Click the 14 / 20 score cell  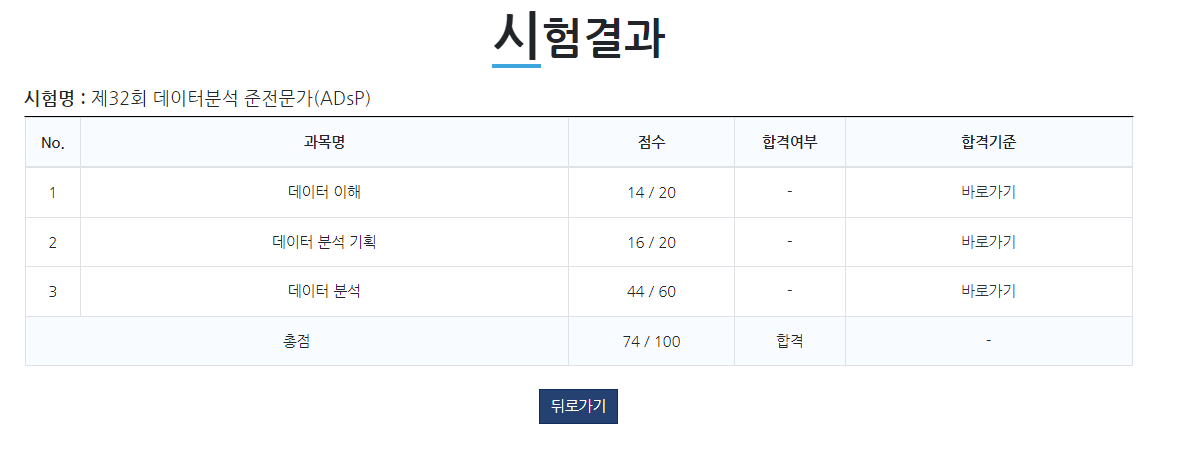tap(651, 192)
